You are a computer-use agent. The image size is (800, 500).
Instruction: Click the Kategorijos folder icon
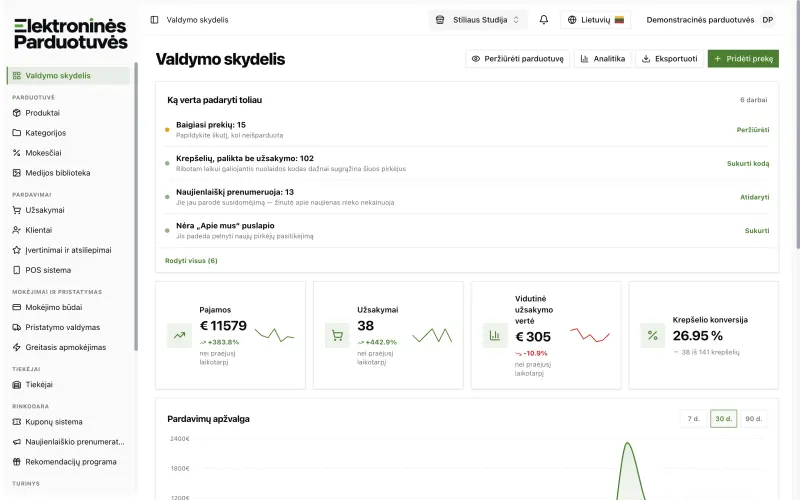pyautogui.click(x=17, y=133)
